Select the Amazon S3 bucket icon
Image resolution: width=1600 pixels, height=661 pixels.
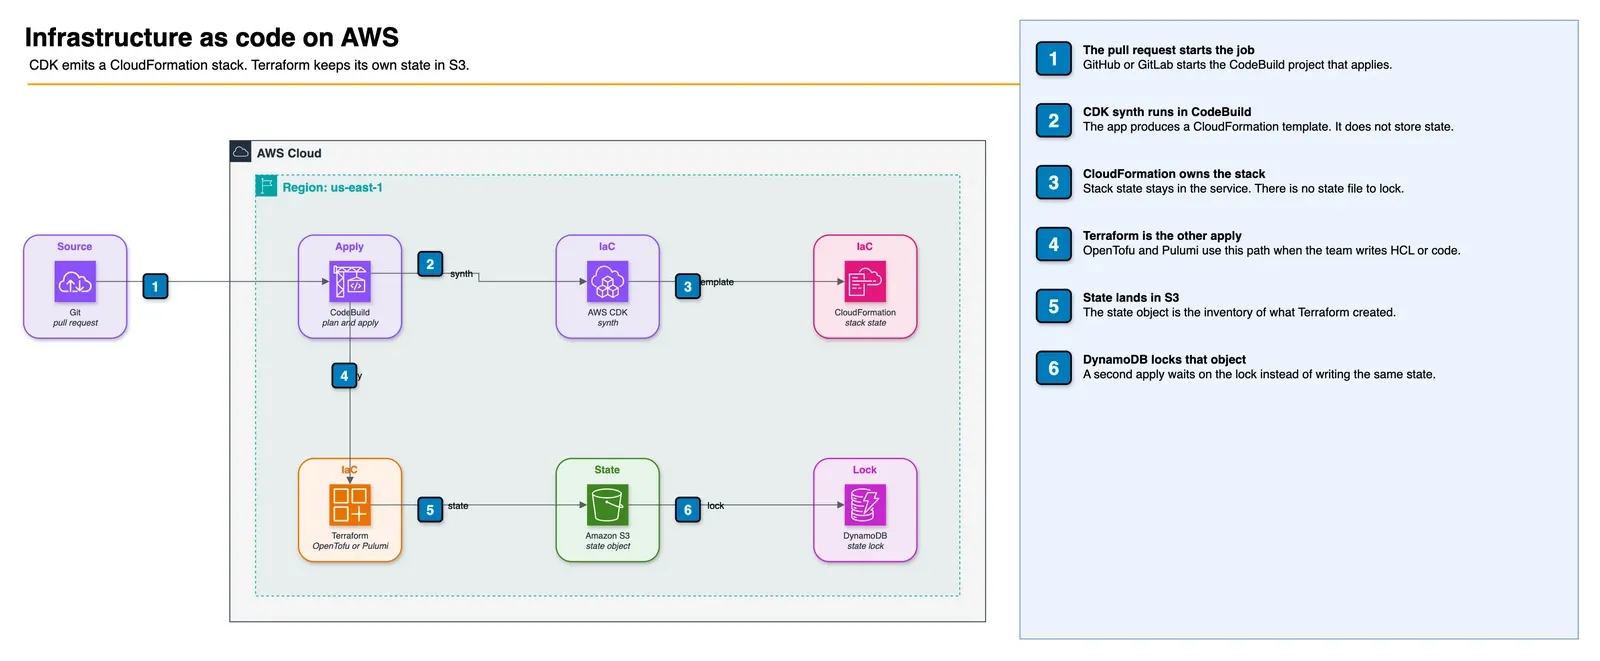(608, 505)
